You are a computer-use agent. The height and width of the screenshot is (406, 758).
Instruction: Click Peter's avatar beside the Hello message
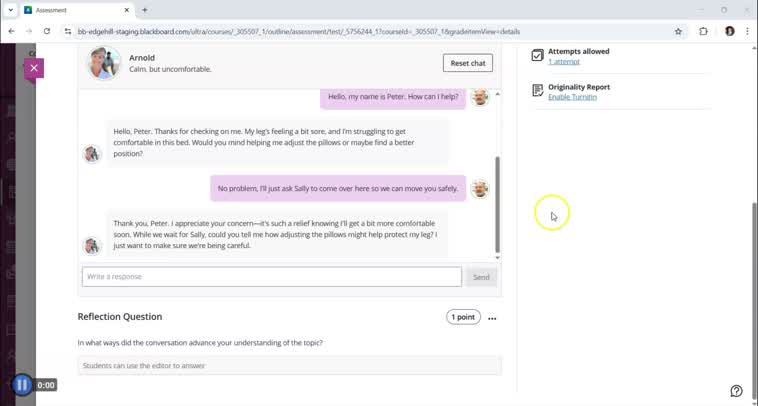point(480,97)
